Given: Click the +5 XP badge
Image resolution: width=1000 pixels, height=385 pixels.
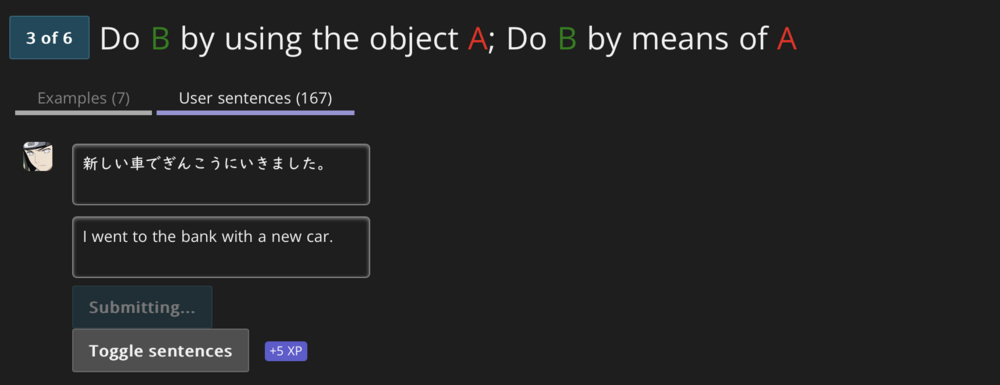Looking at the screenshot, I should (x=286, y=351).
